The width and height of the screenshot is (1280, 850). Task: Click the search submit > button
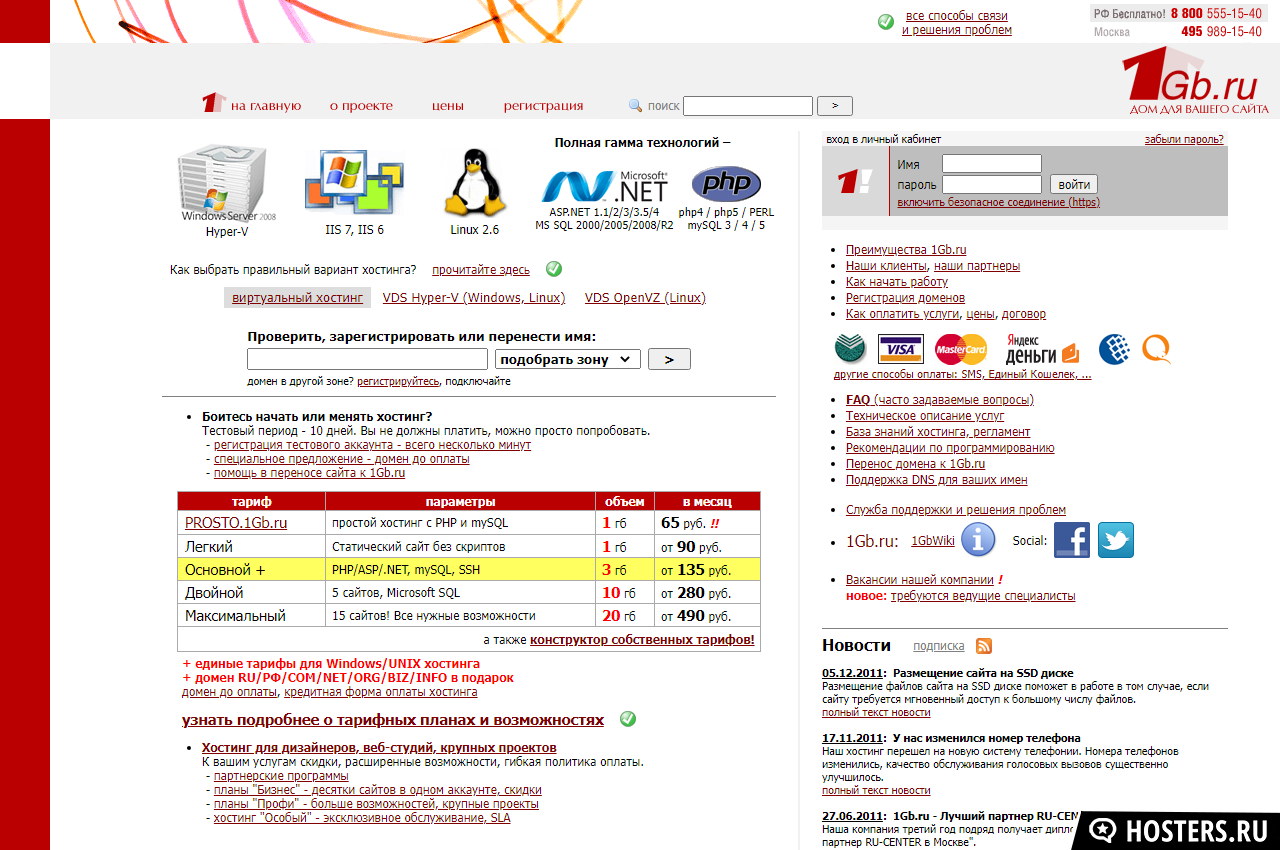pos(834,106)
